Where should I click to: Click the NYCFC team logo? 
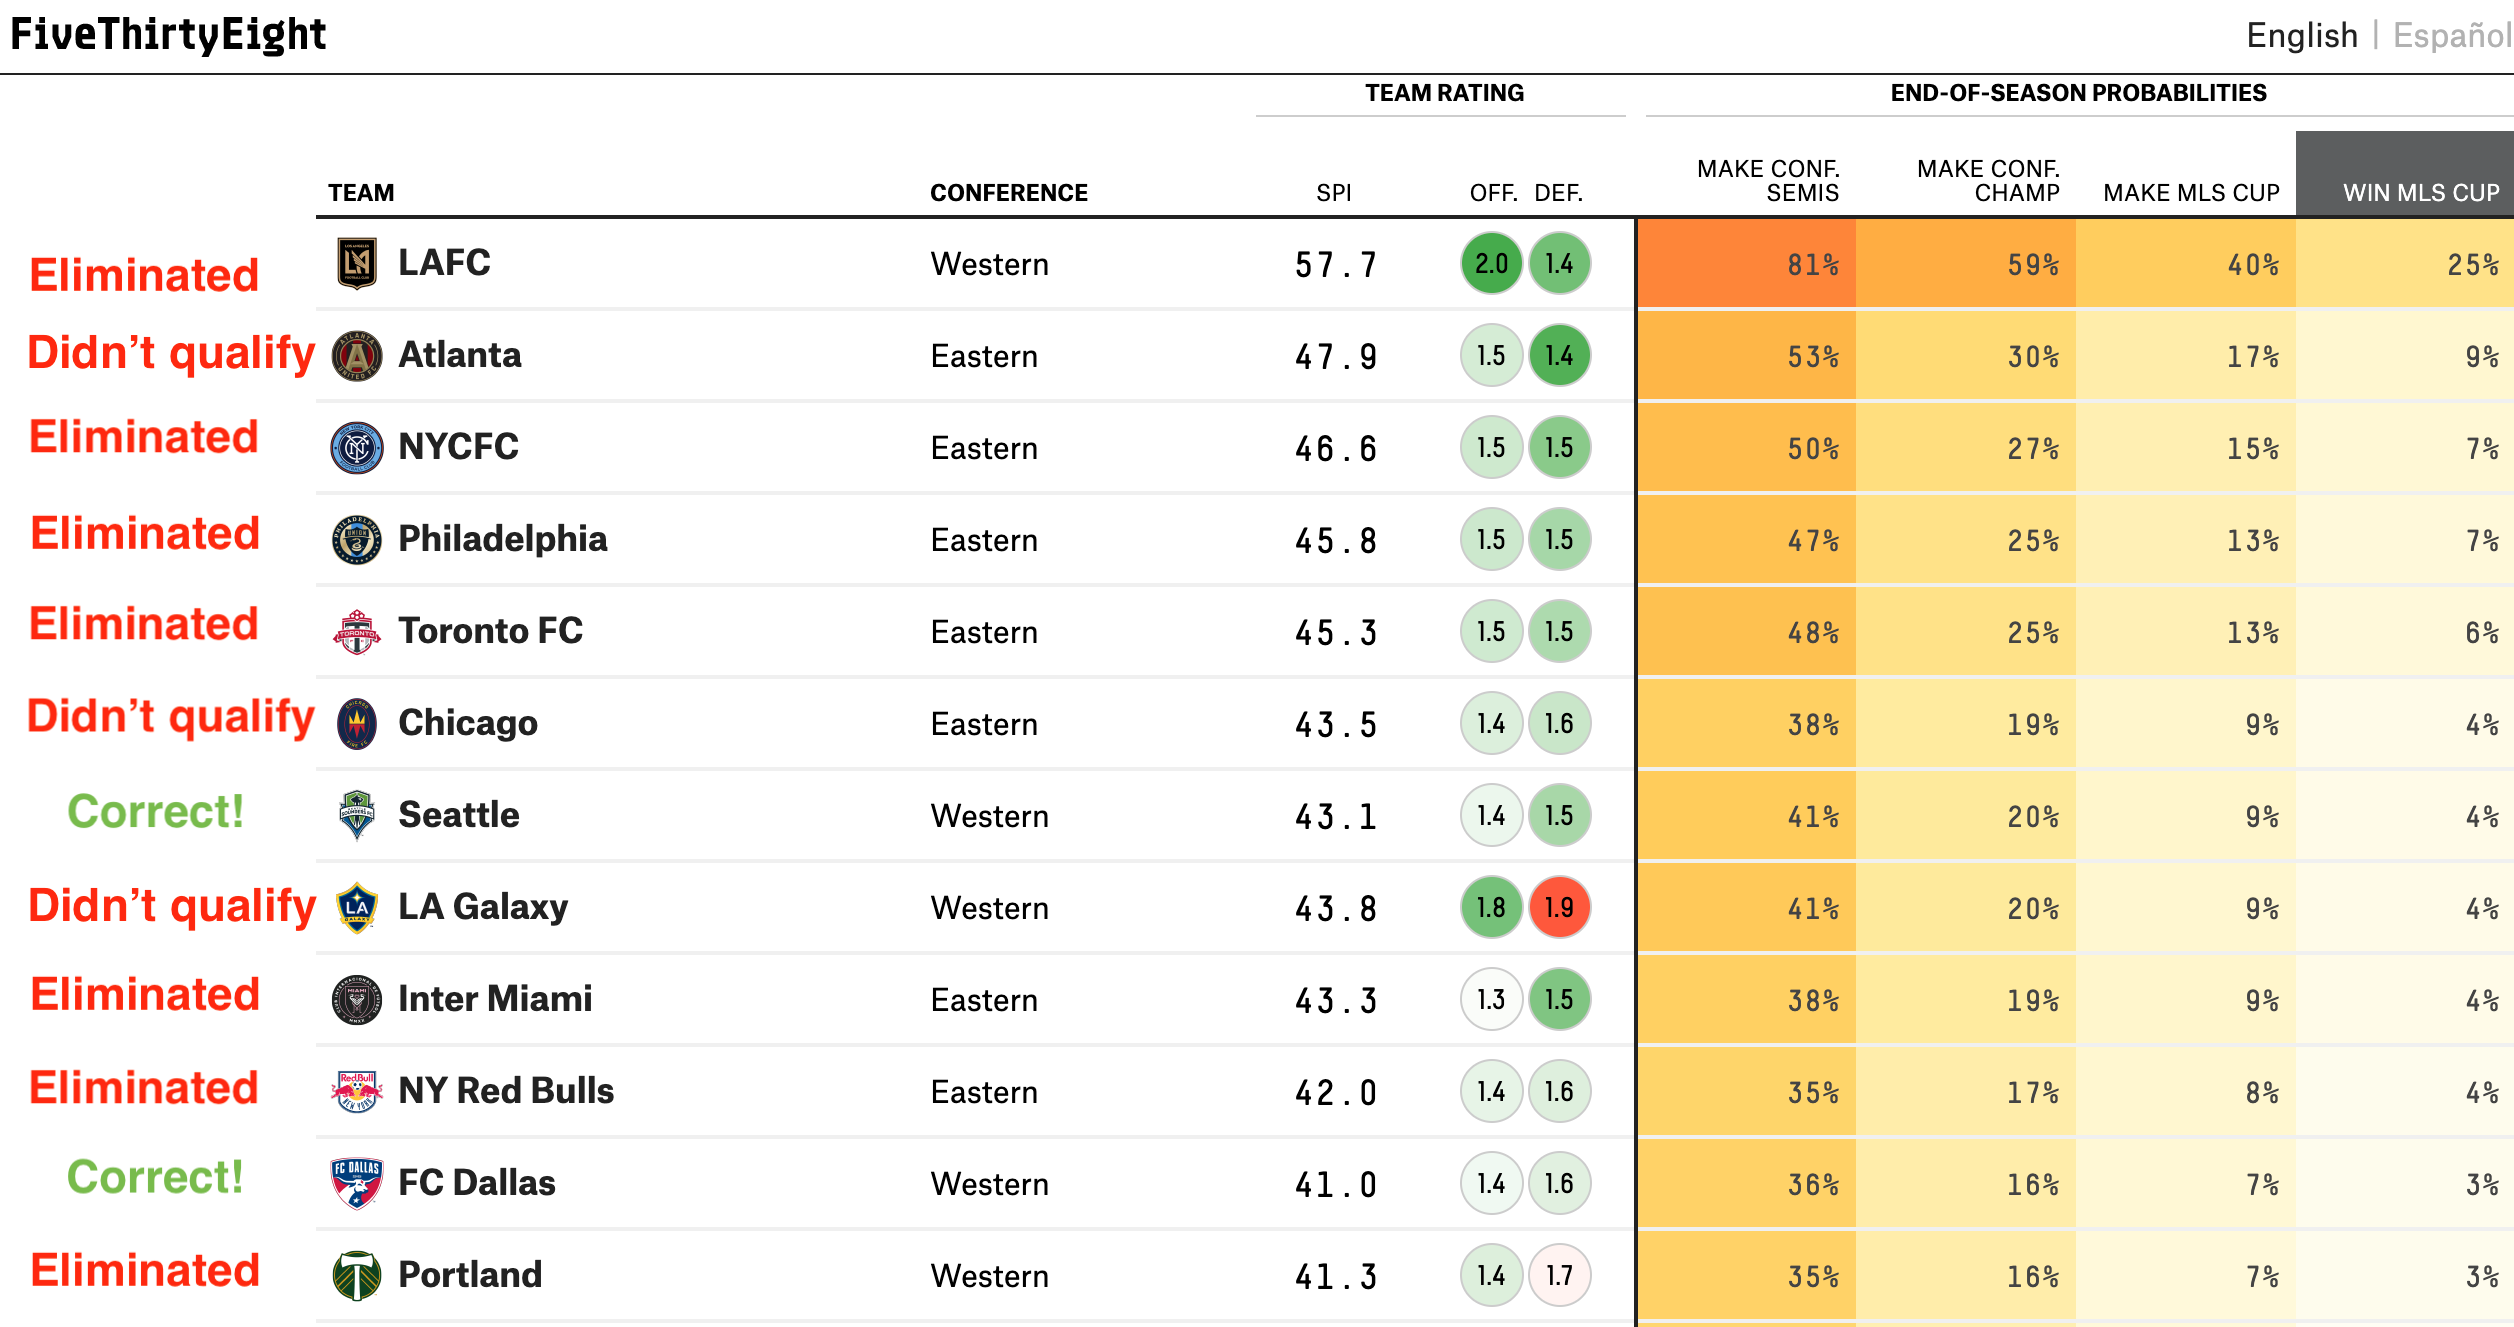[357, 448]
